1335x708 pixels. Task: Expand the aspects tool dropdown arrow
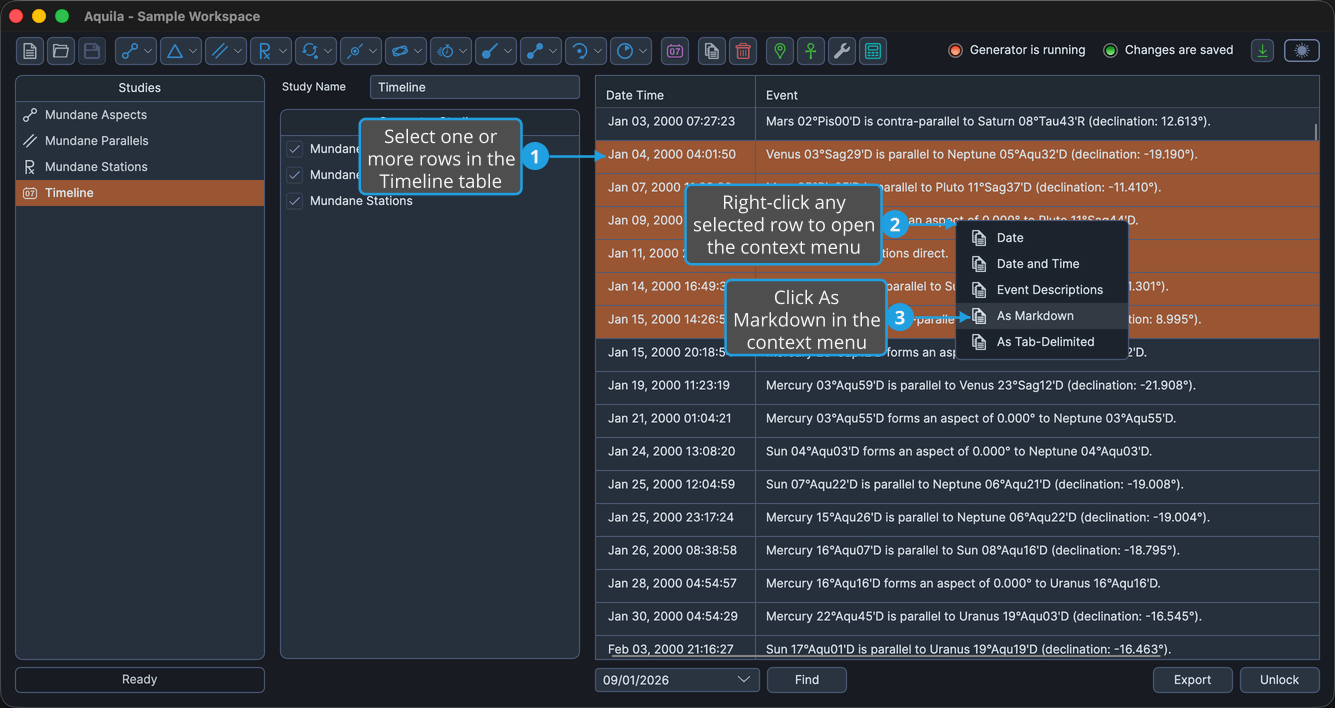[x=148, y=51]
